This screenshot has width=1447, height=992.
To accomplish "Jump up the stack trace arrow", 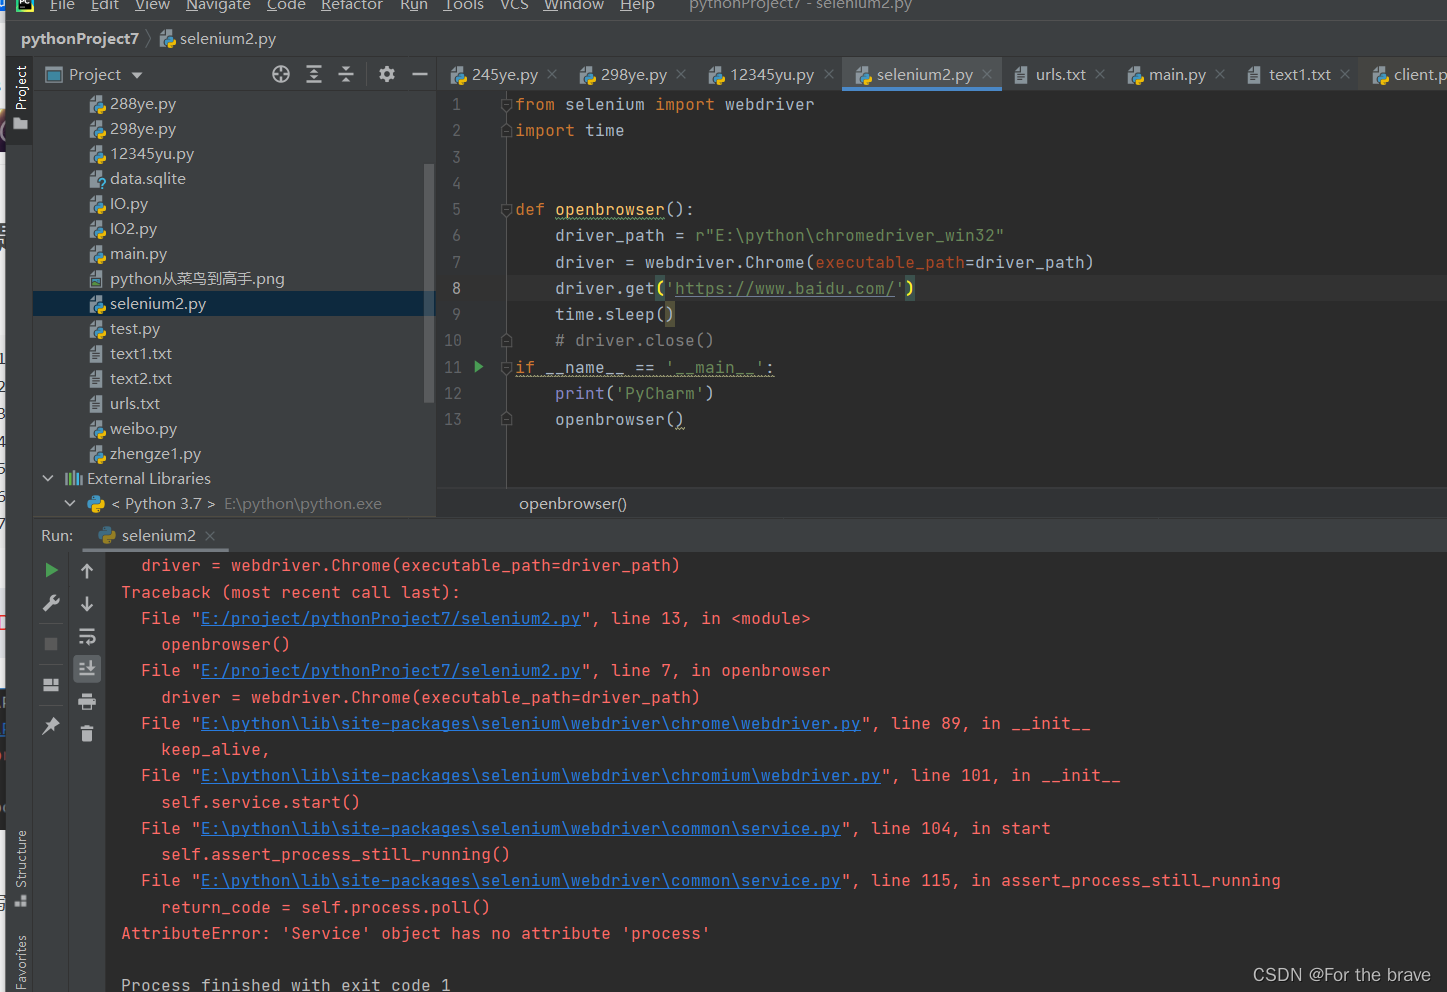I will click(87, 571).
